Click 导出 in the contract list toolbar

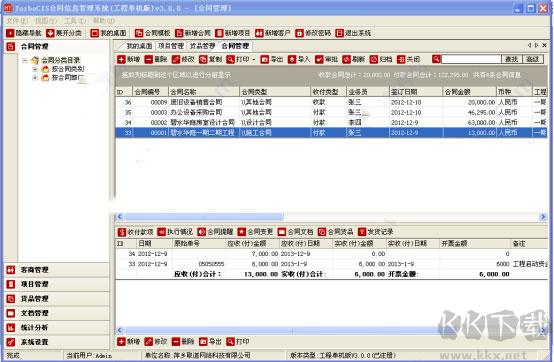coord(272,59)
